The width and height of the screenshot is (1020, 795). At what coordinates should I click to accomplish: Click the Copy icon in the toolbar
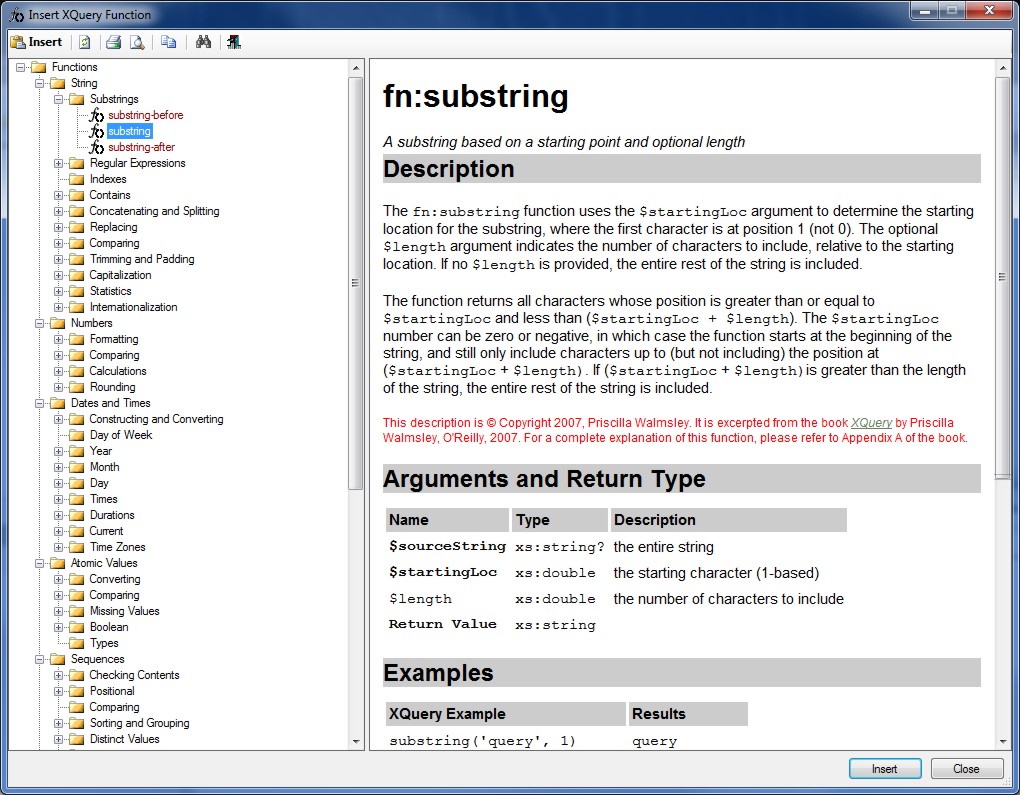click(x=168, y=42)
